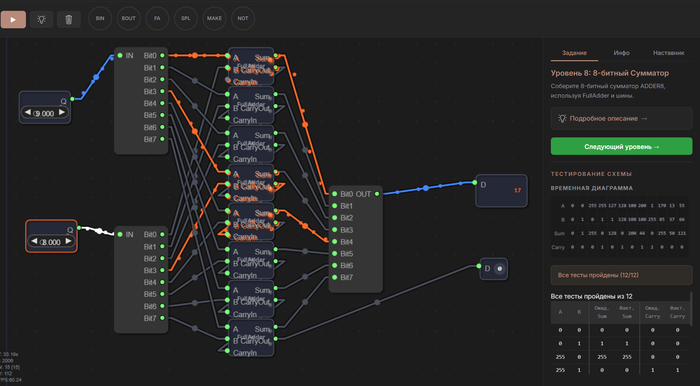Select the BOUT component tool
The image size is (700, 386).
pos(129,18)
